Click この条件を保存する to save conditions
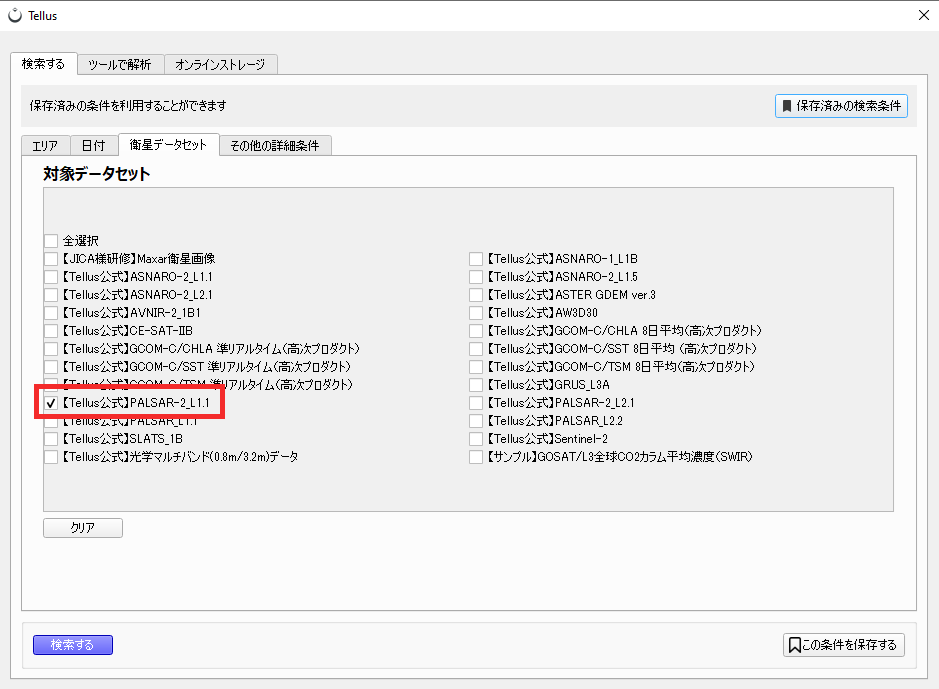Screen dimensions: 939x689 click(x=843, y=645)
